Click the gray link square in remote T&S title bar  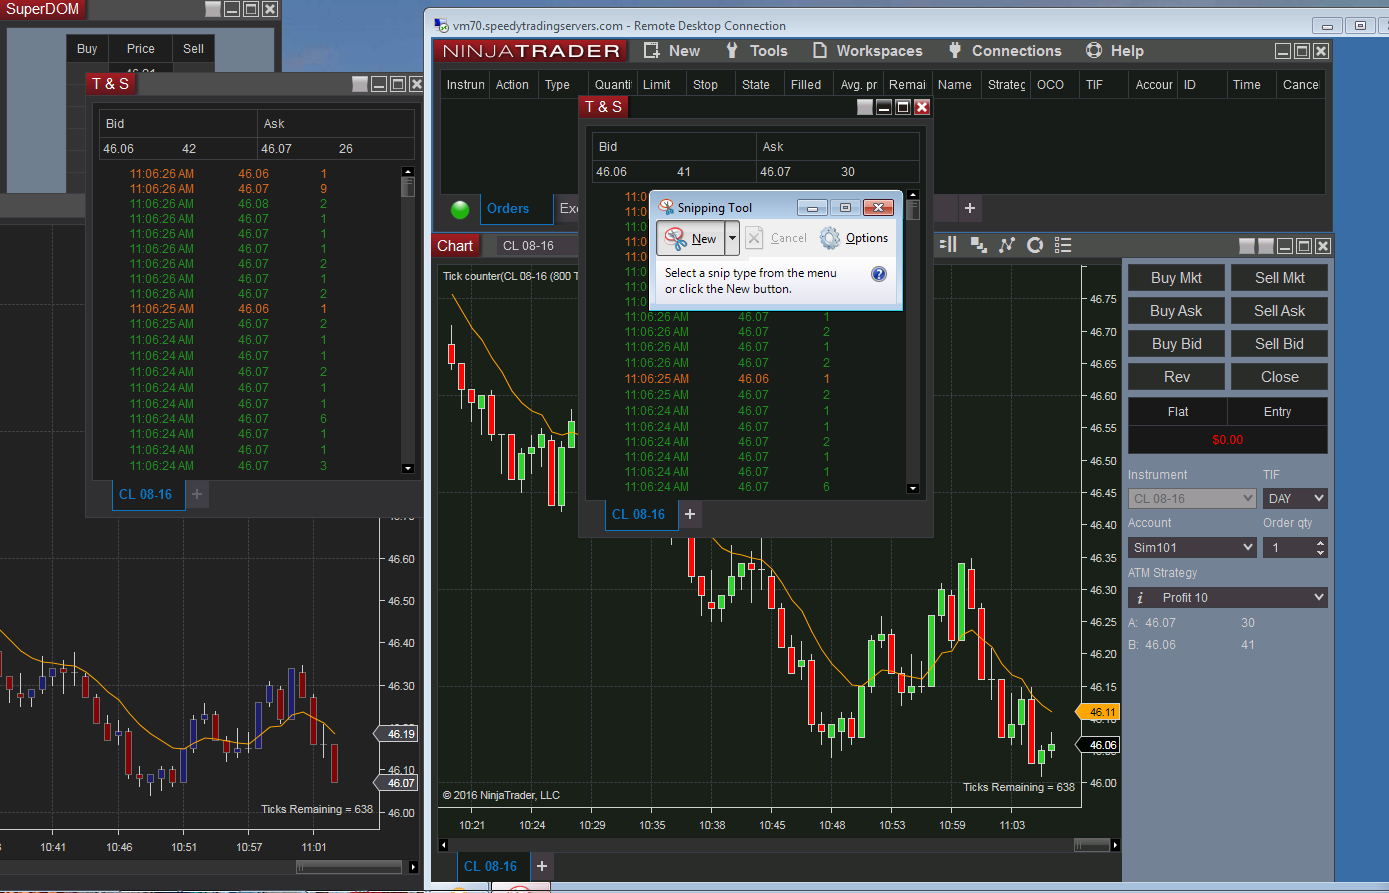click(865, 107)
